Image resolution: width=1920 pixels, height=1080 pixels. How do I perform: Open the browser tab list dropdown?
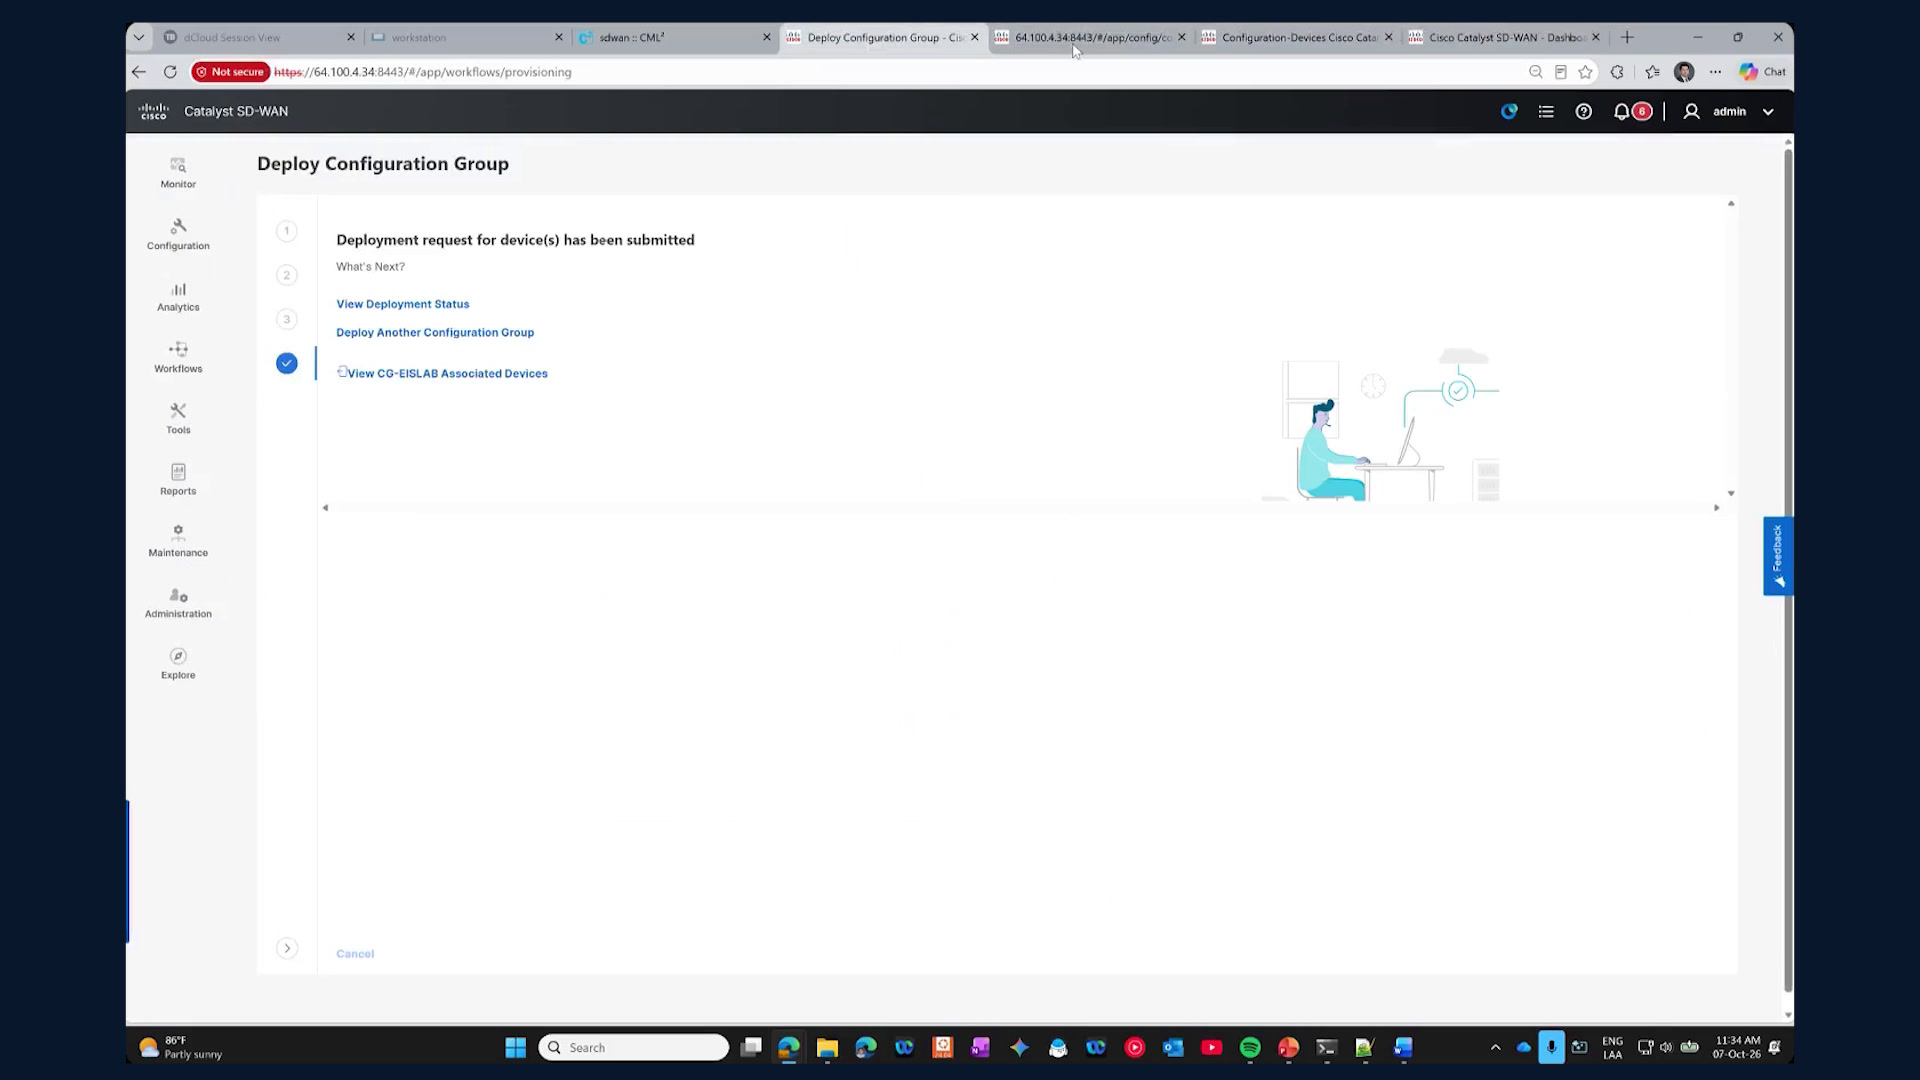tap(139, 37)
